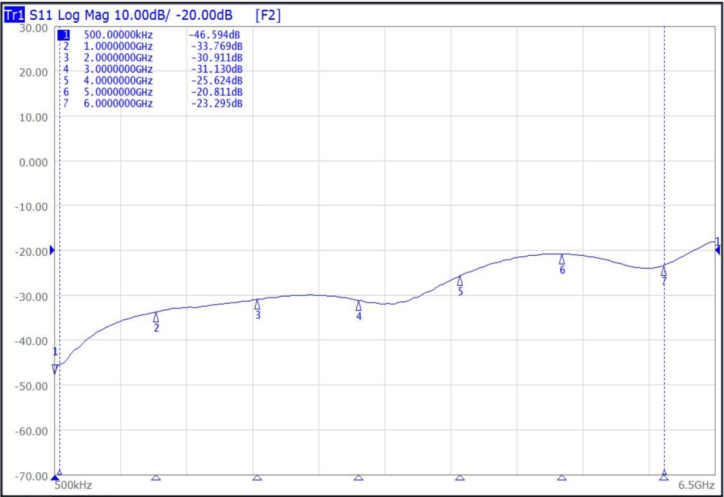Click the 500kHz start frequency label
This screenshot has height=497, width=724.
coord(73,485)
